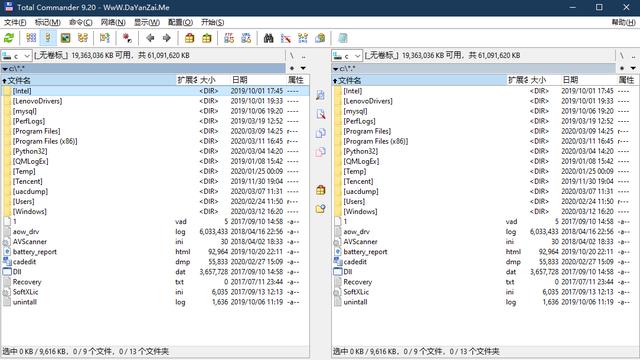Select unintall file in right panel
Image resolution: width=640 pixels, height=360 pixels.
pos(485,302)
